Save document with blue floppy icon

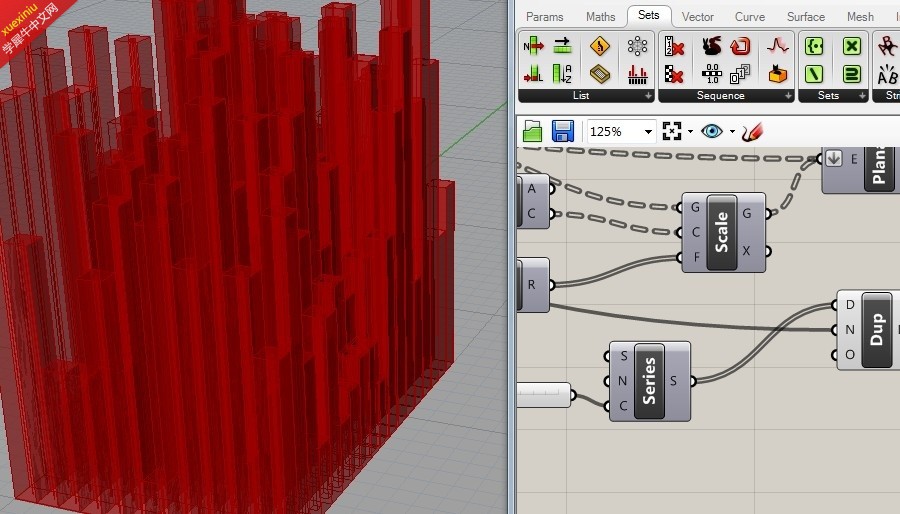(x=562, y=131)
